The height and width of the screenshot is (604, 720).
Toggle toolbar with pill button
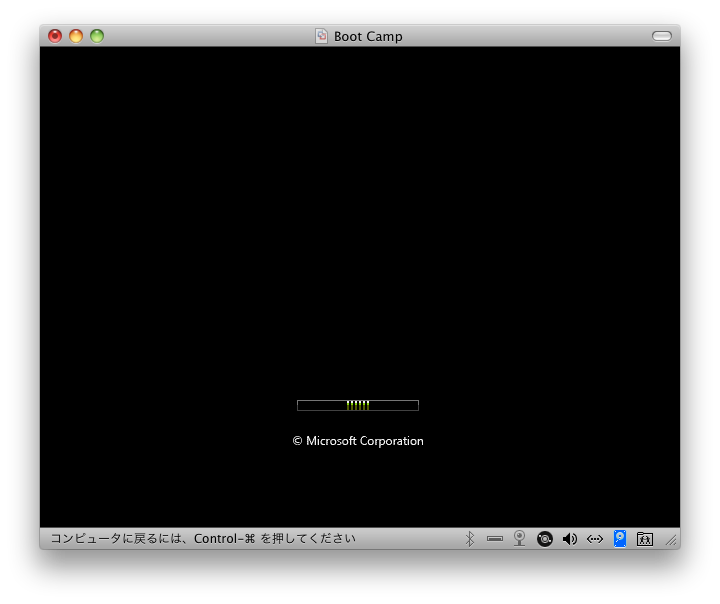[x=662, y=36]
